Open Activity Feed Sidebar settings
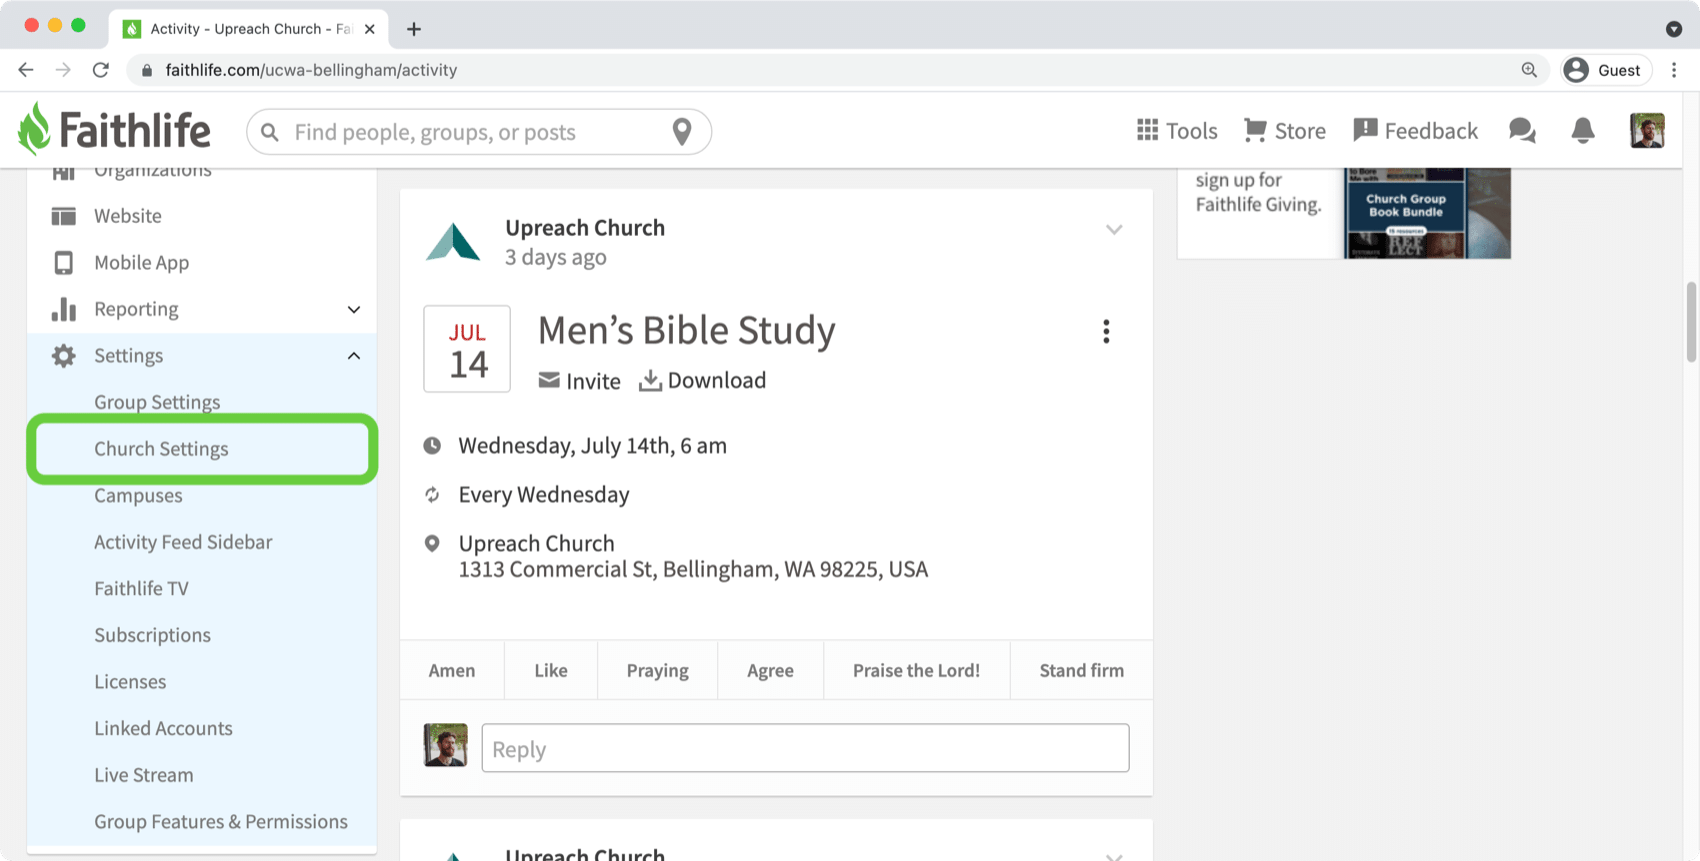 pos(183,542)
